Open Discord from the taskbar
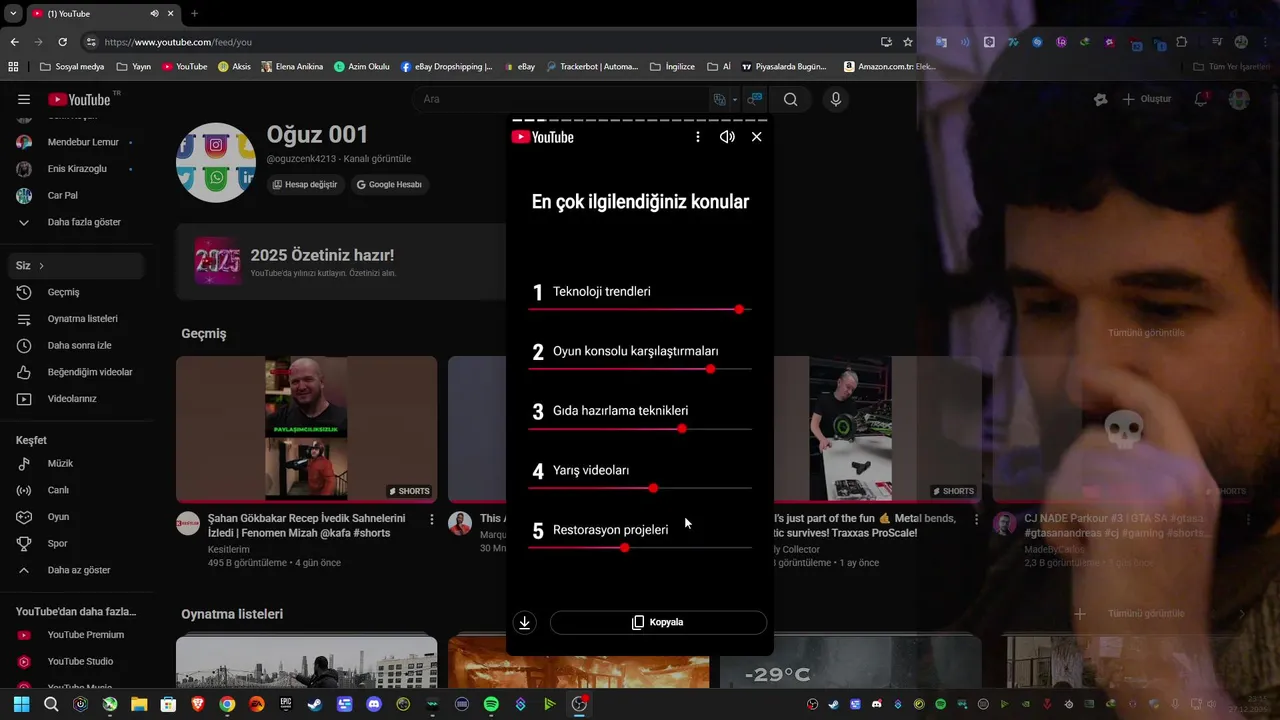The image size is (1280, 720). point(374,704)
